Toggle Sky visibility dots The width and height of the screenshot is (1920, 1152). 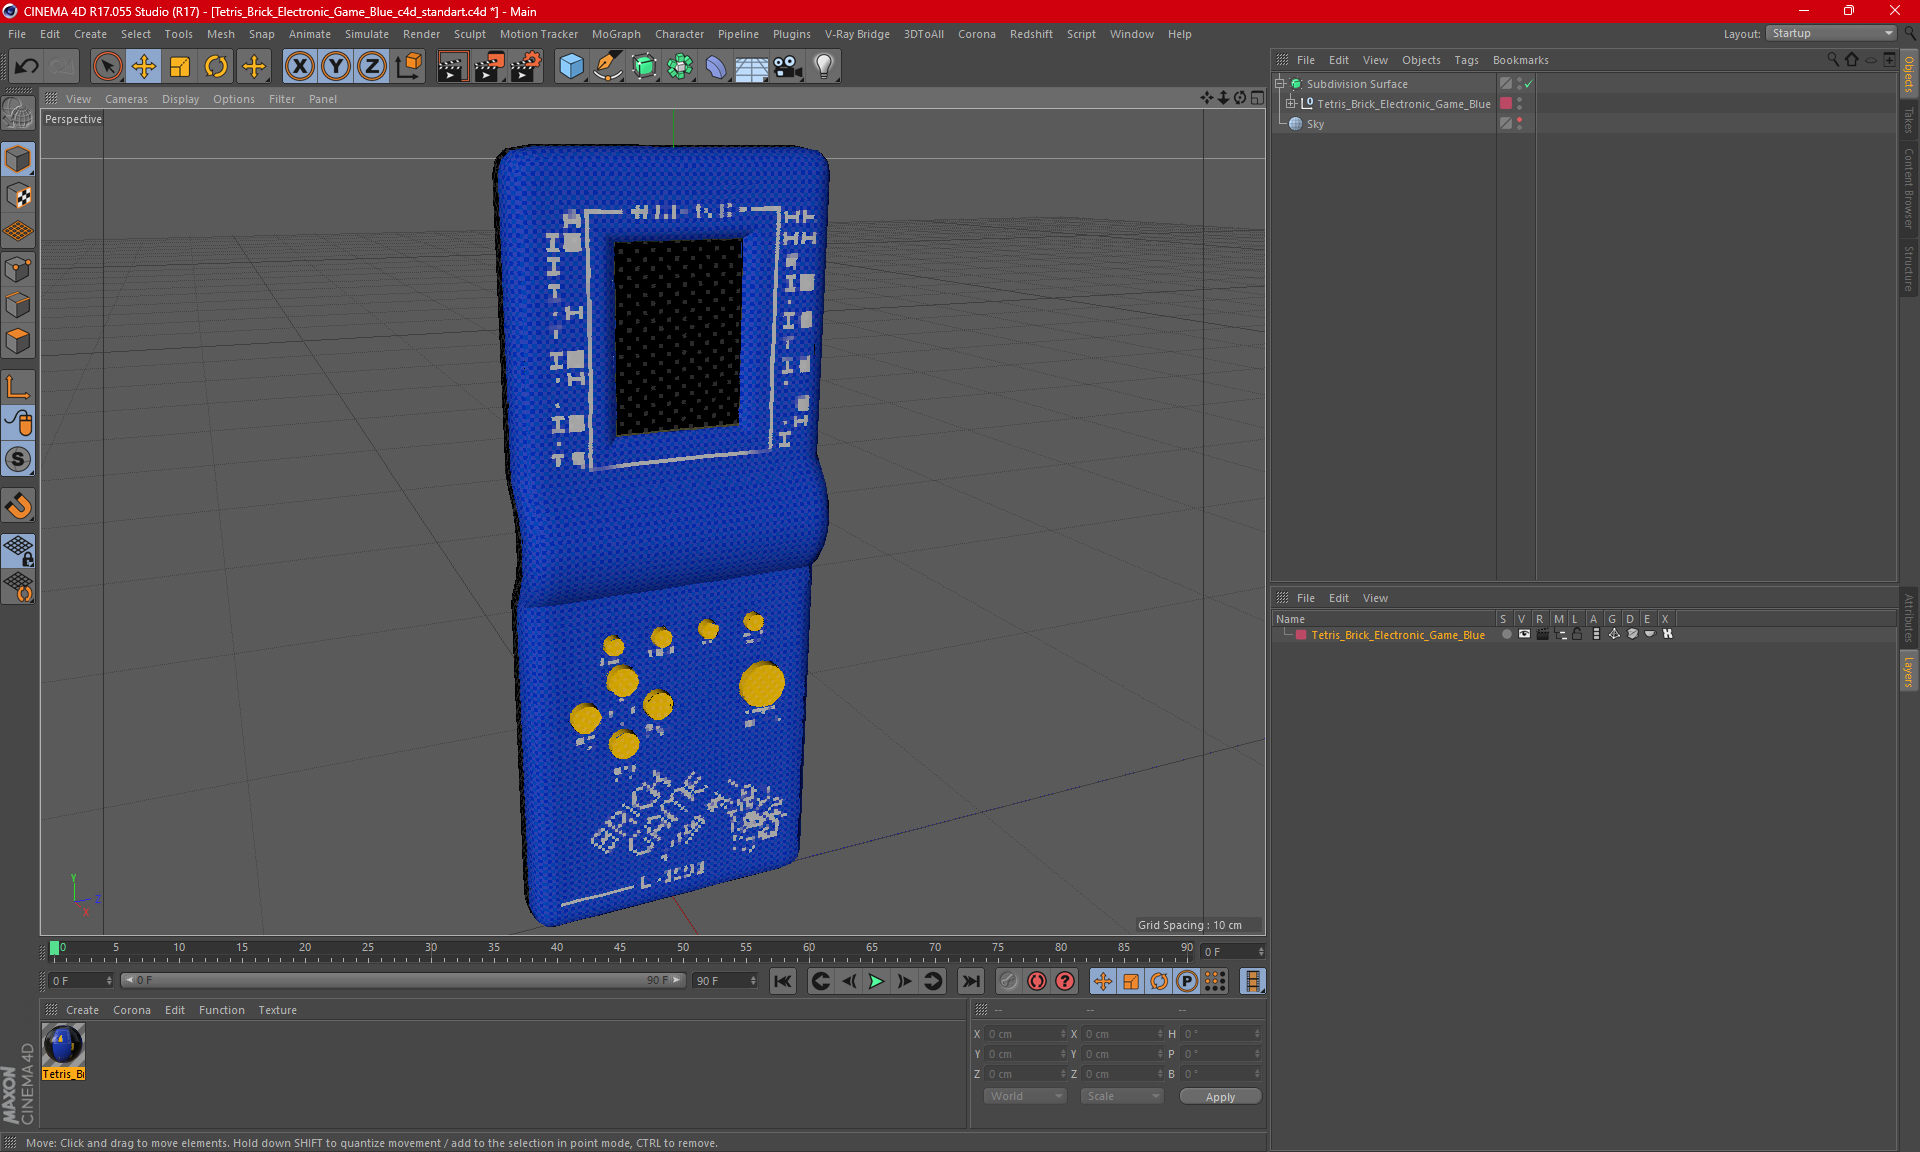[x=1520, y=124]
